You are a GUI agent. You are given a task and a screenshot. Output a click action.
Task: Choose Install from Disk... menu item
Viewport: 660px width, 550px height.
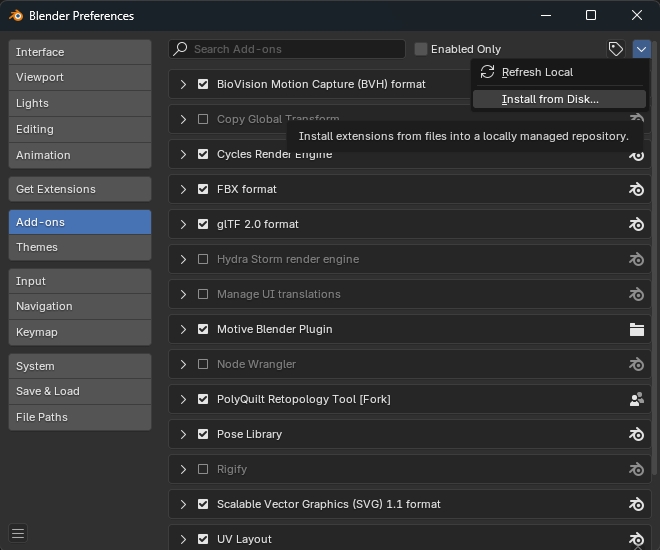(x=550, y=99)
